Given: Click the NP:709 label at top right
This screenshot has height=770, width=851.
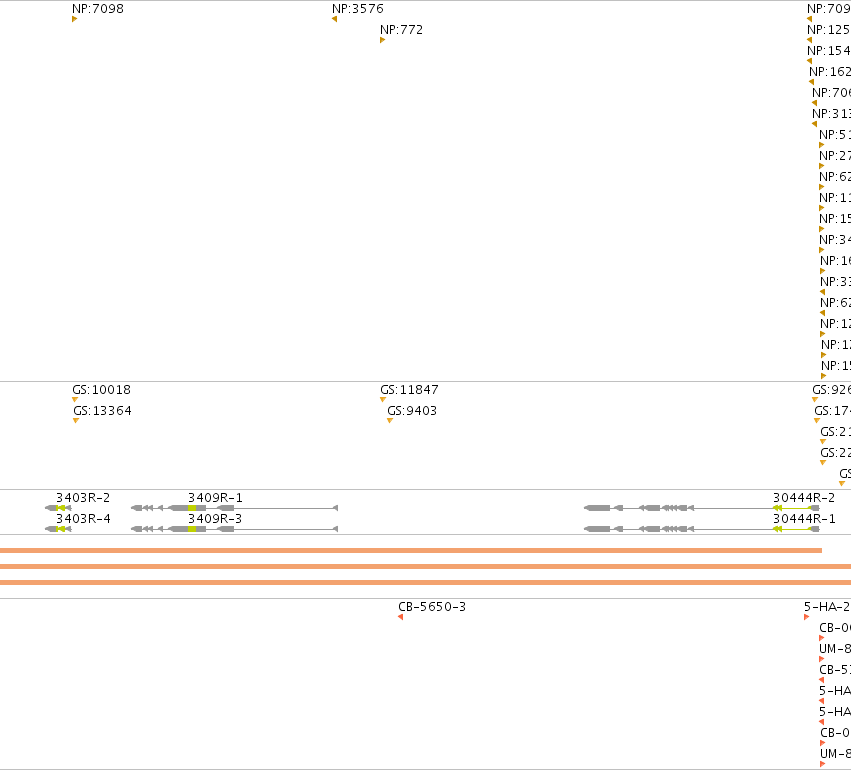Looking at the screenshot, I should 829,9.
